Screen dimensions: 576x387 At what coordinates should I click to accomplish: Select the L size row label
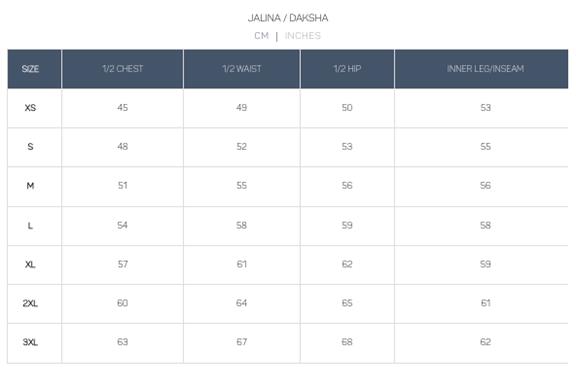click(30, 226)
